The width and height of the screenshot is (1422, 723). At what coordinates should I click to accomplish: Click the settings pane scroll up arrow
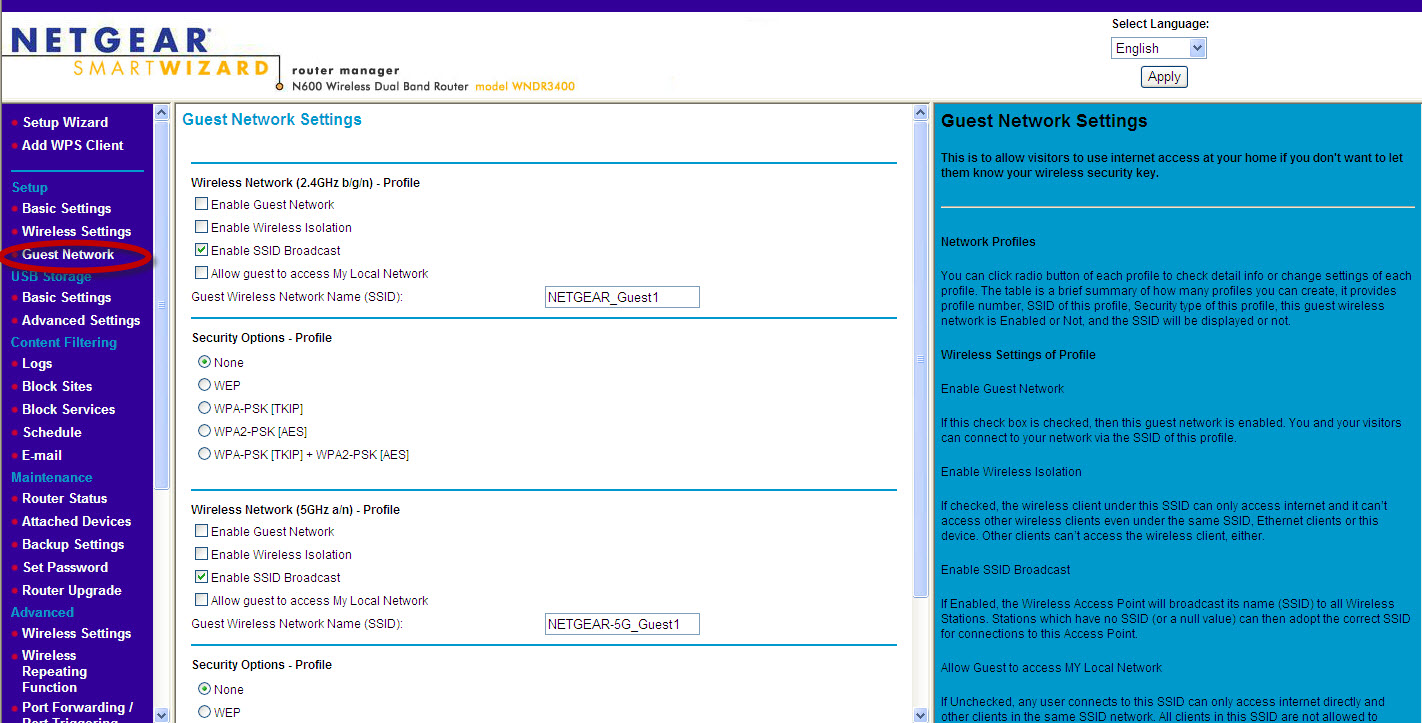click(x=922, y=113)
